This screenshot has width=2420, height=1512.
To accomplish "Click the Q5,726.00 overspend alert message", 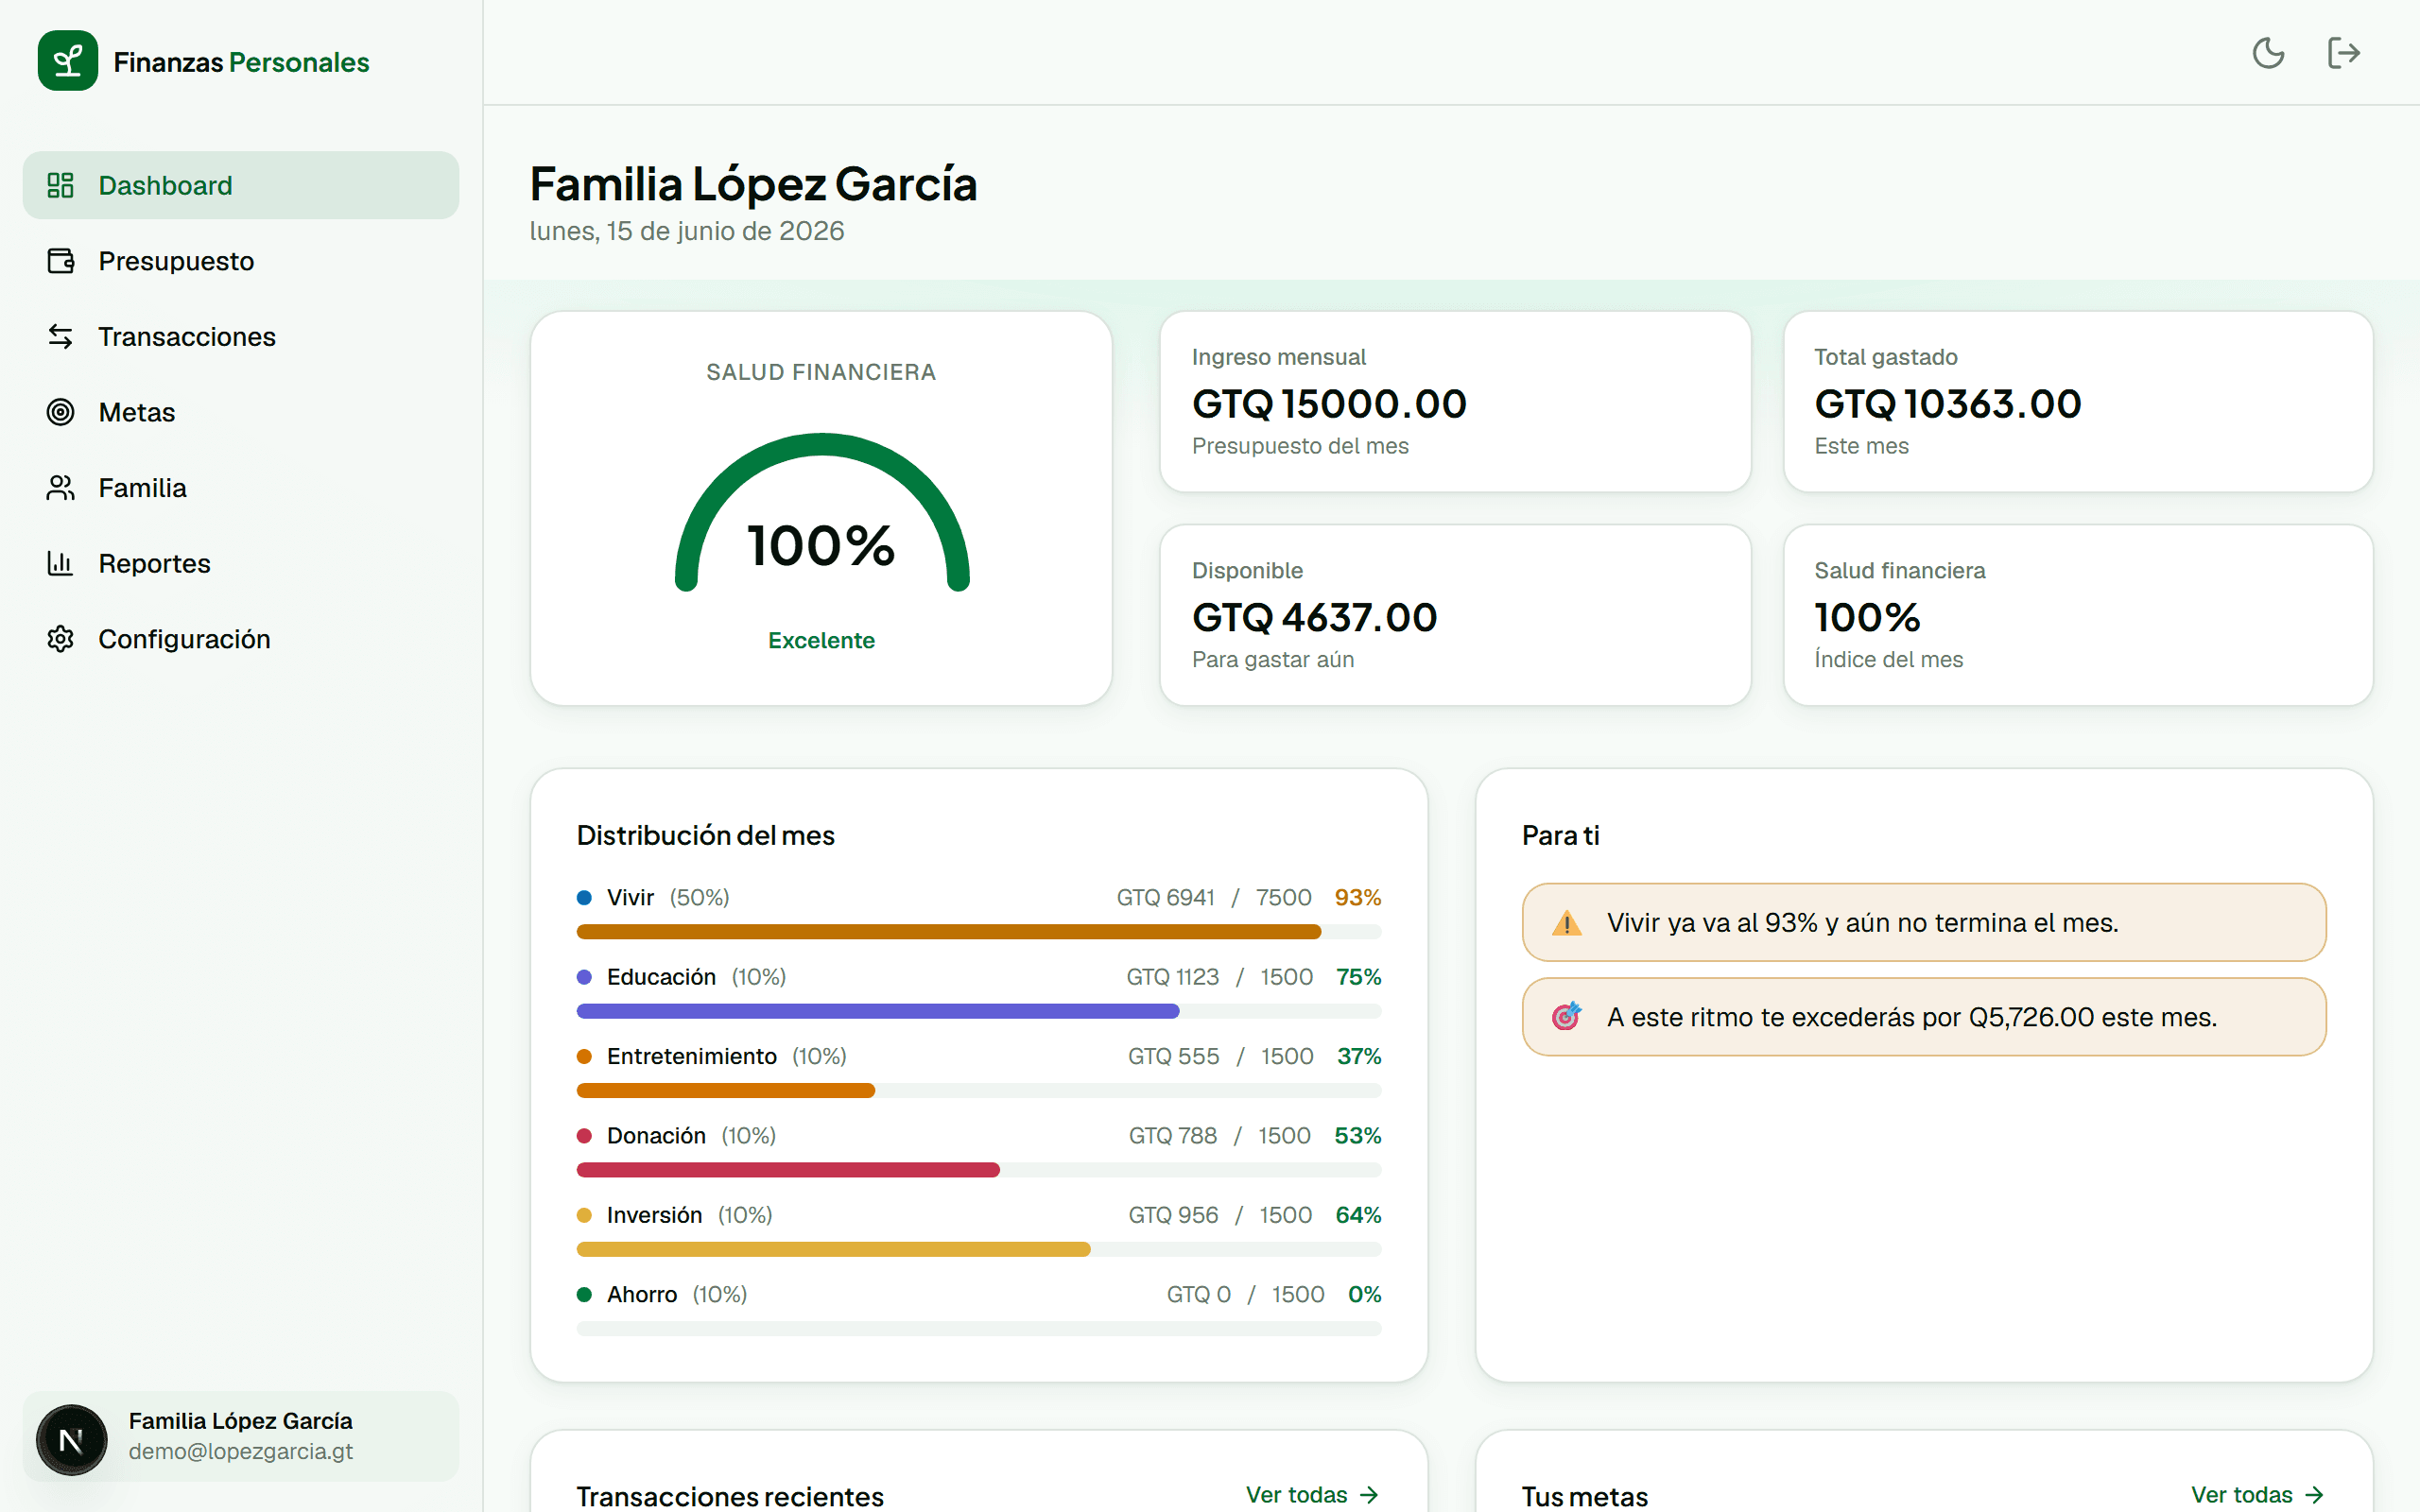I will click(1923, 1017).
